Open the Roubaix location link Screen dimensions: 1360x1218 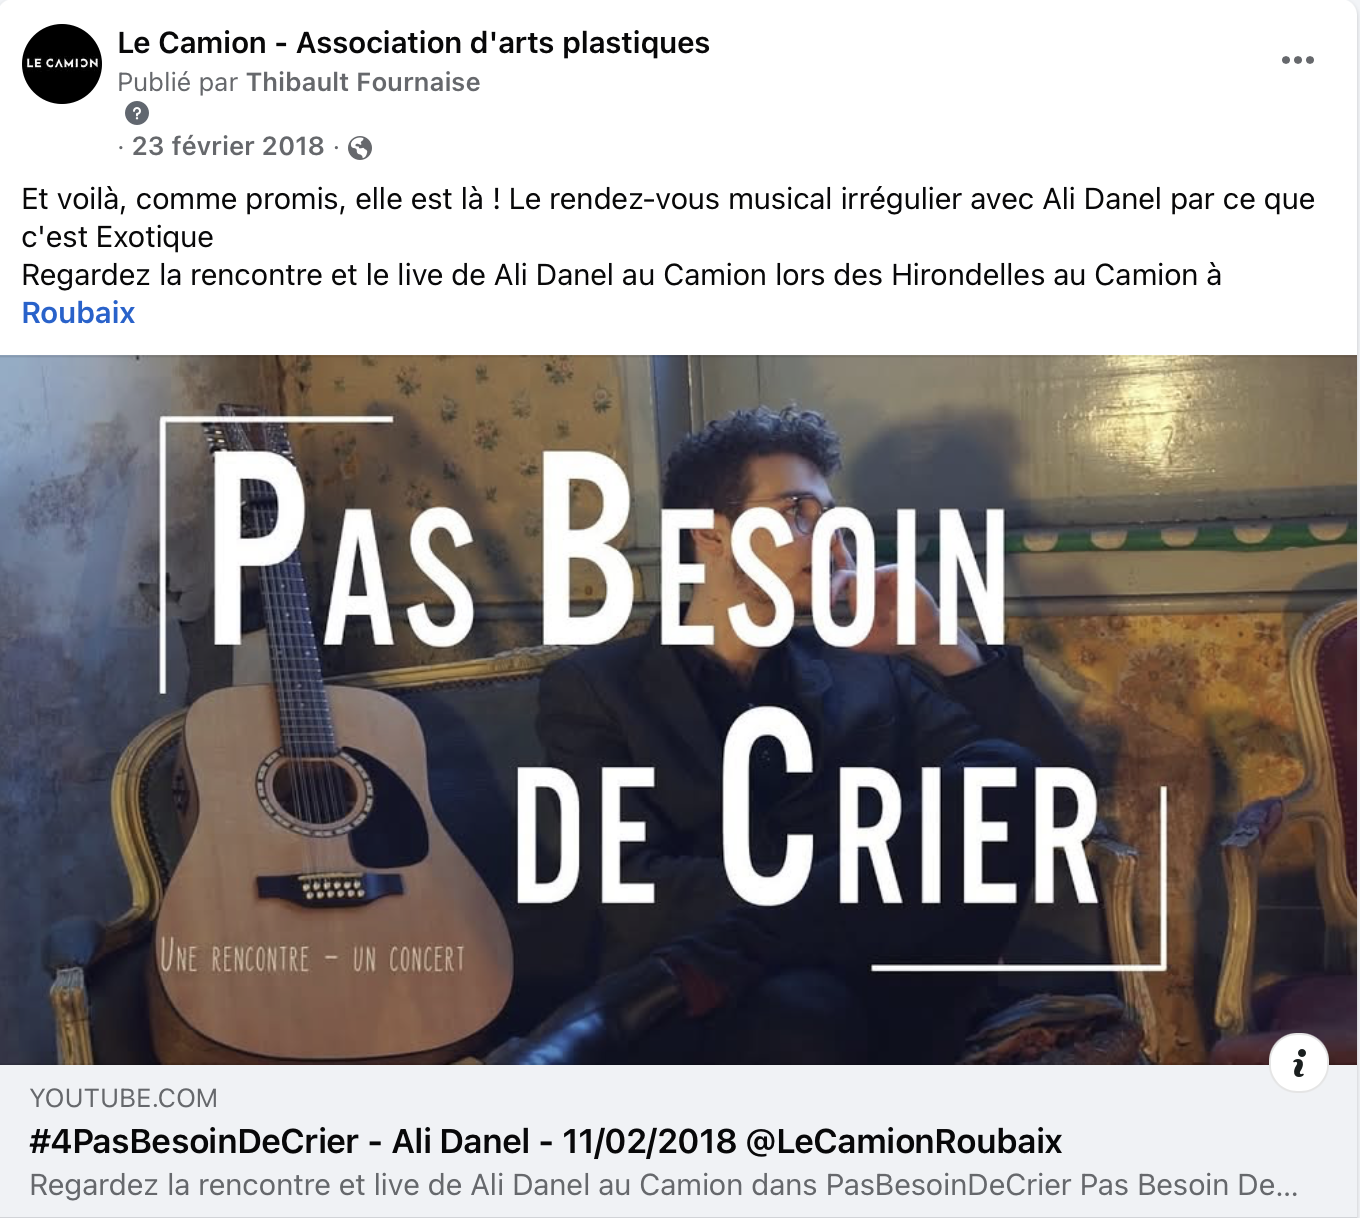point(78,313)
